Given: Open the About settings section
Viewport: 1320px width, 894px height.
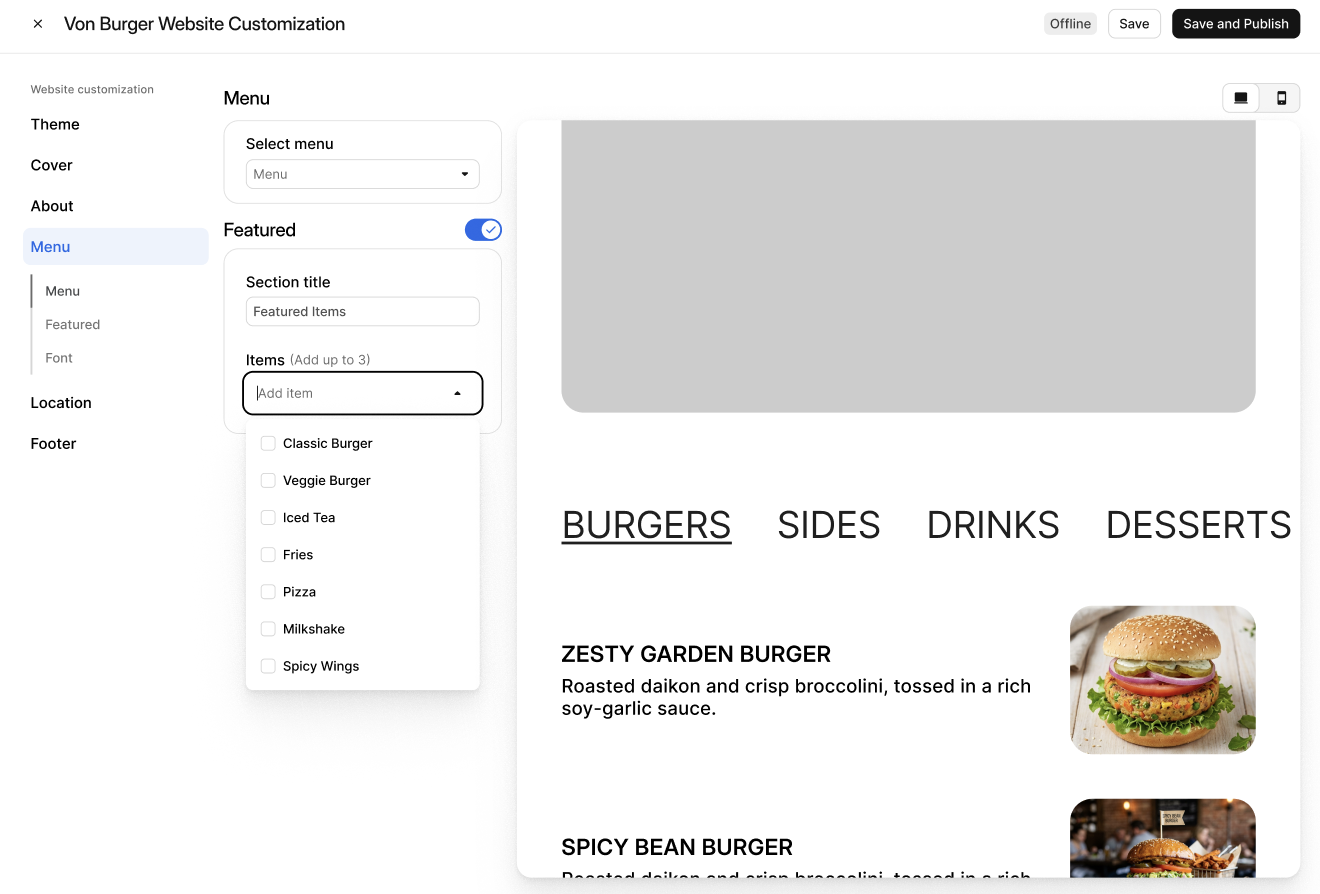Looking at the screenshot, I should pyautogui.click(x=52, y=206).
